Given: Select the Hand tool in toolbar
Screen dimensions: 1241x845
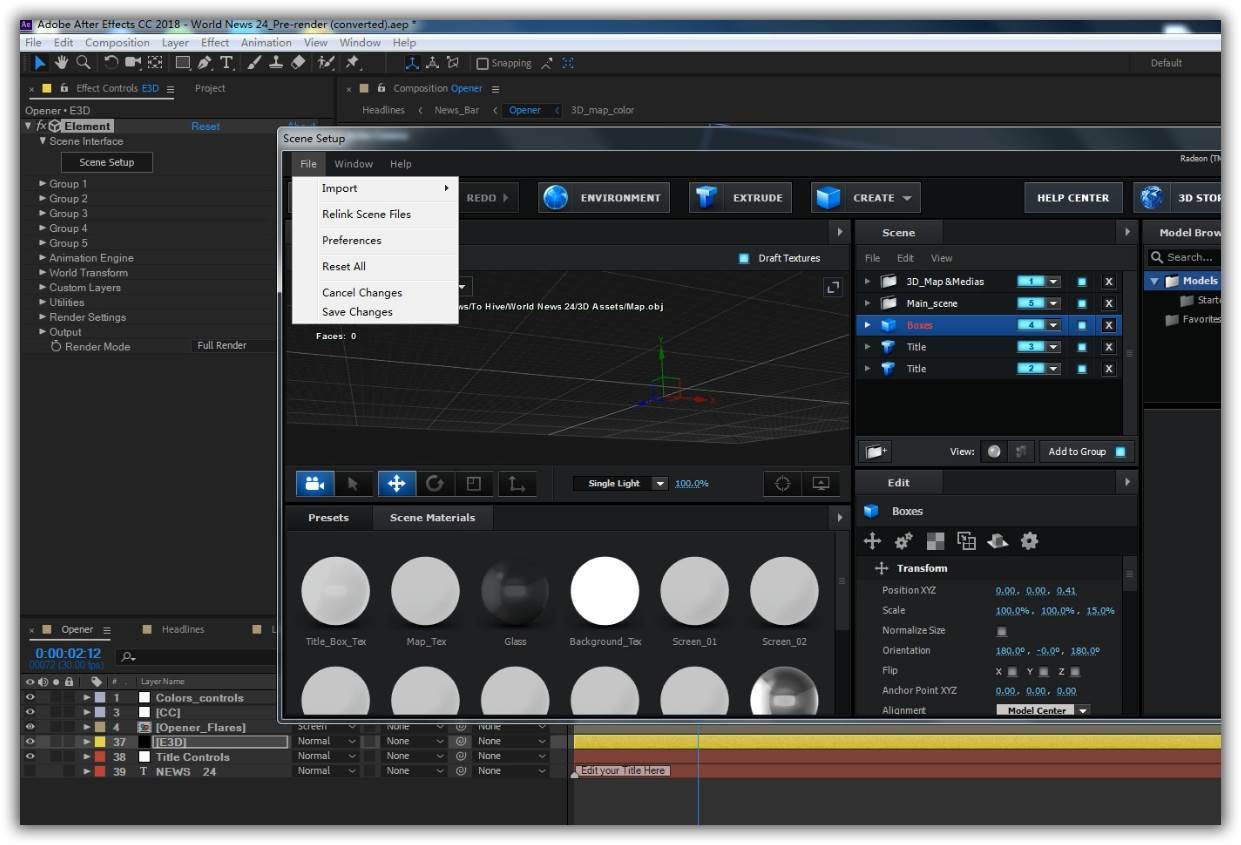Looking at the screenshot, I should tap(61, 63).
